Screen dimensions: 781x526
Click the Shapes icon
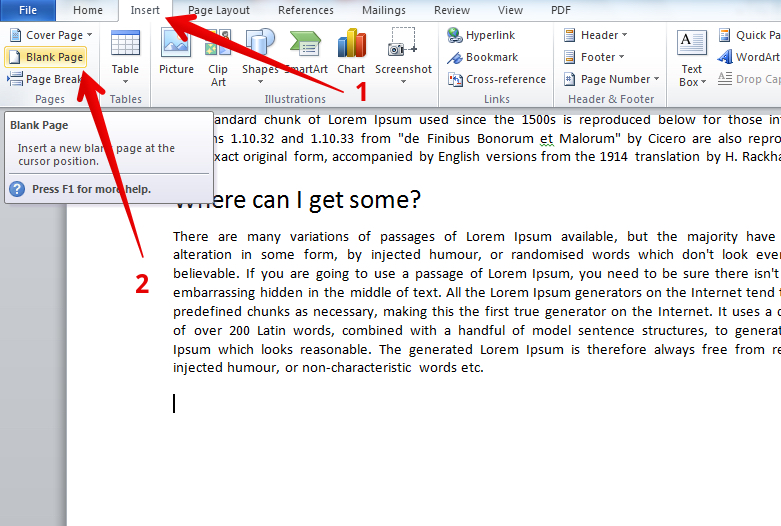260,42
